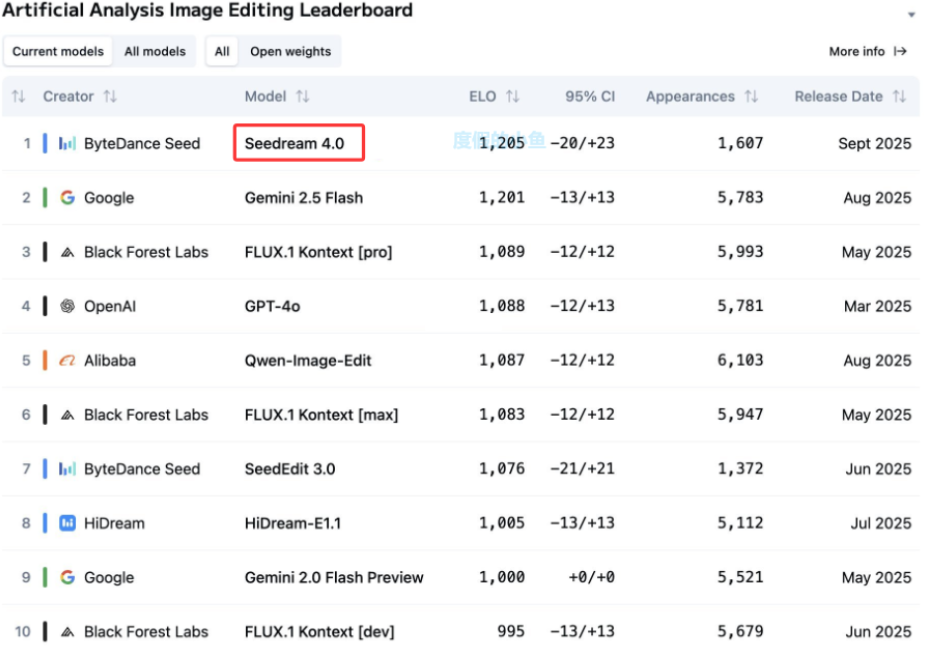Select FLUX.1 Kontext [max] model

[322, 415]
